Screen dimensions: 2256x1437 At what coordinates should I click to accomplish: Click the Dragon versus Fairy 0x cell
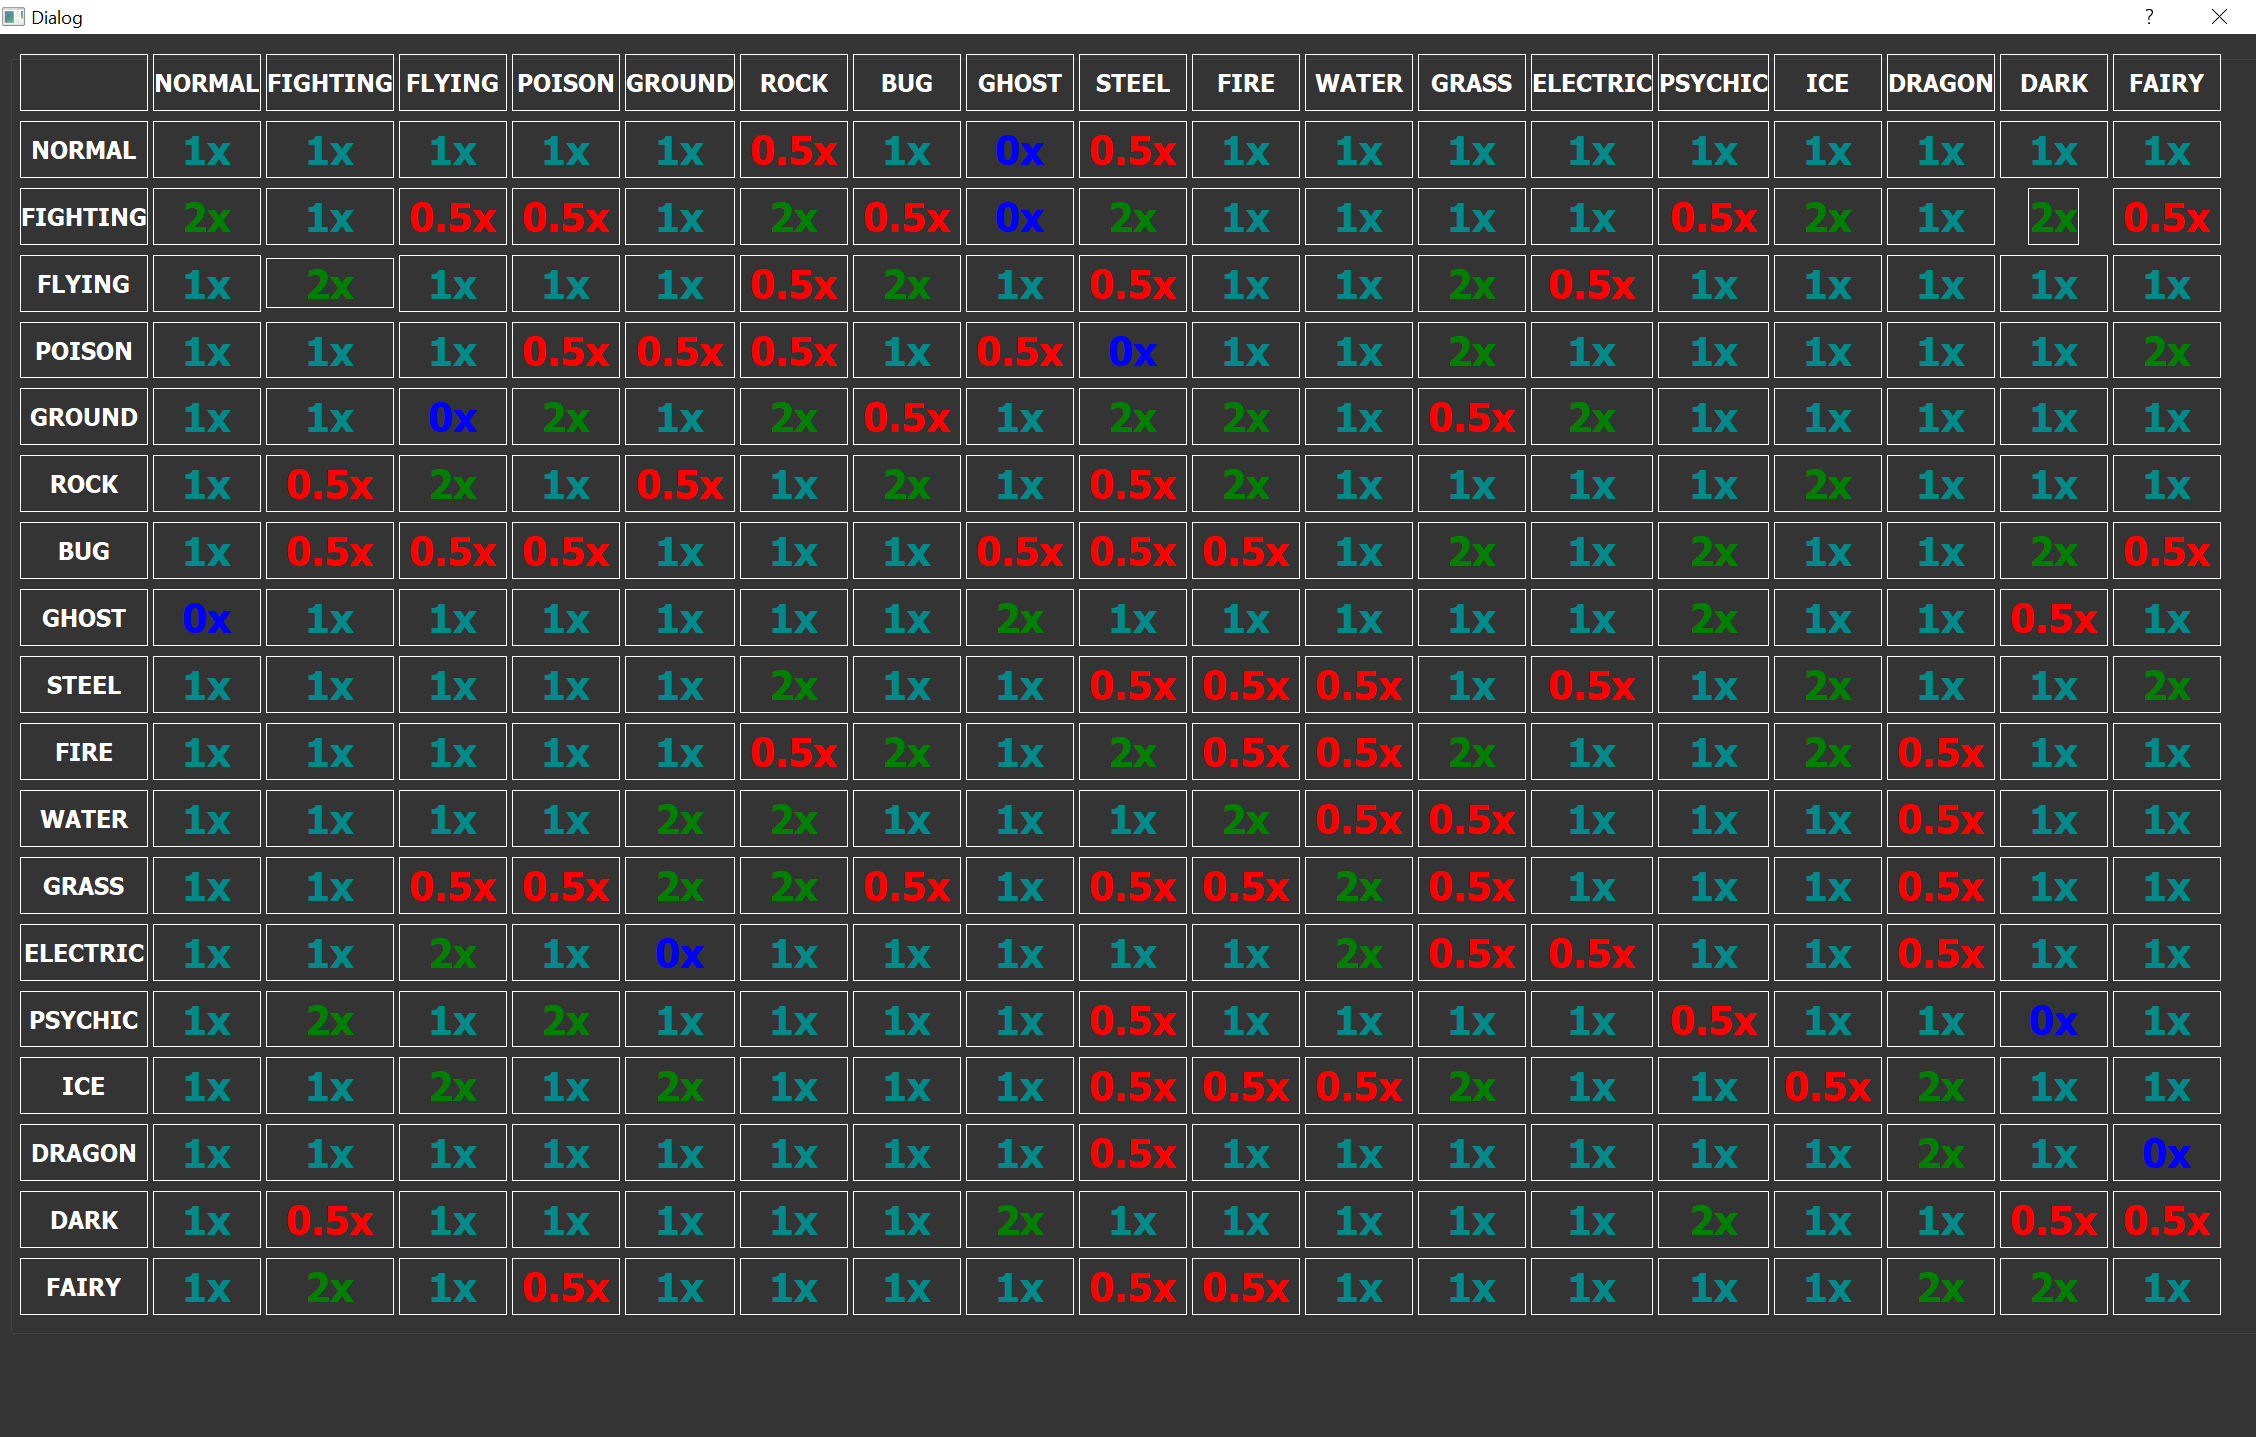pyautogui.click(x=2166, y=1154)
